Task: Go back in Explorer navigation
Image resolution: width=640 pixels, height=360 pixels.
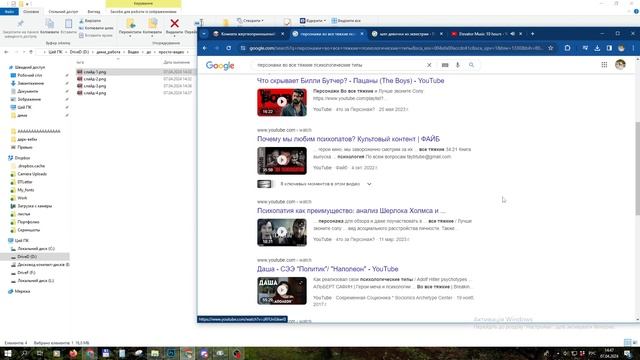Action: coord(6,52)
